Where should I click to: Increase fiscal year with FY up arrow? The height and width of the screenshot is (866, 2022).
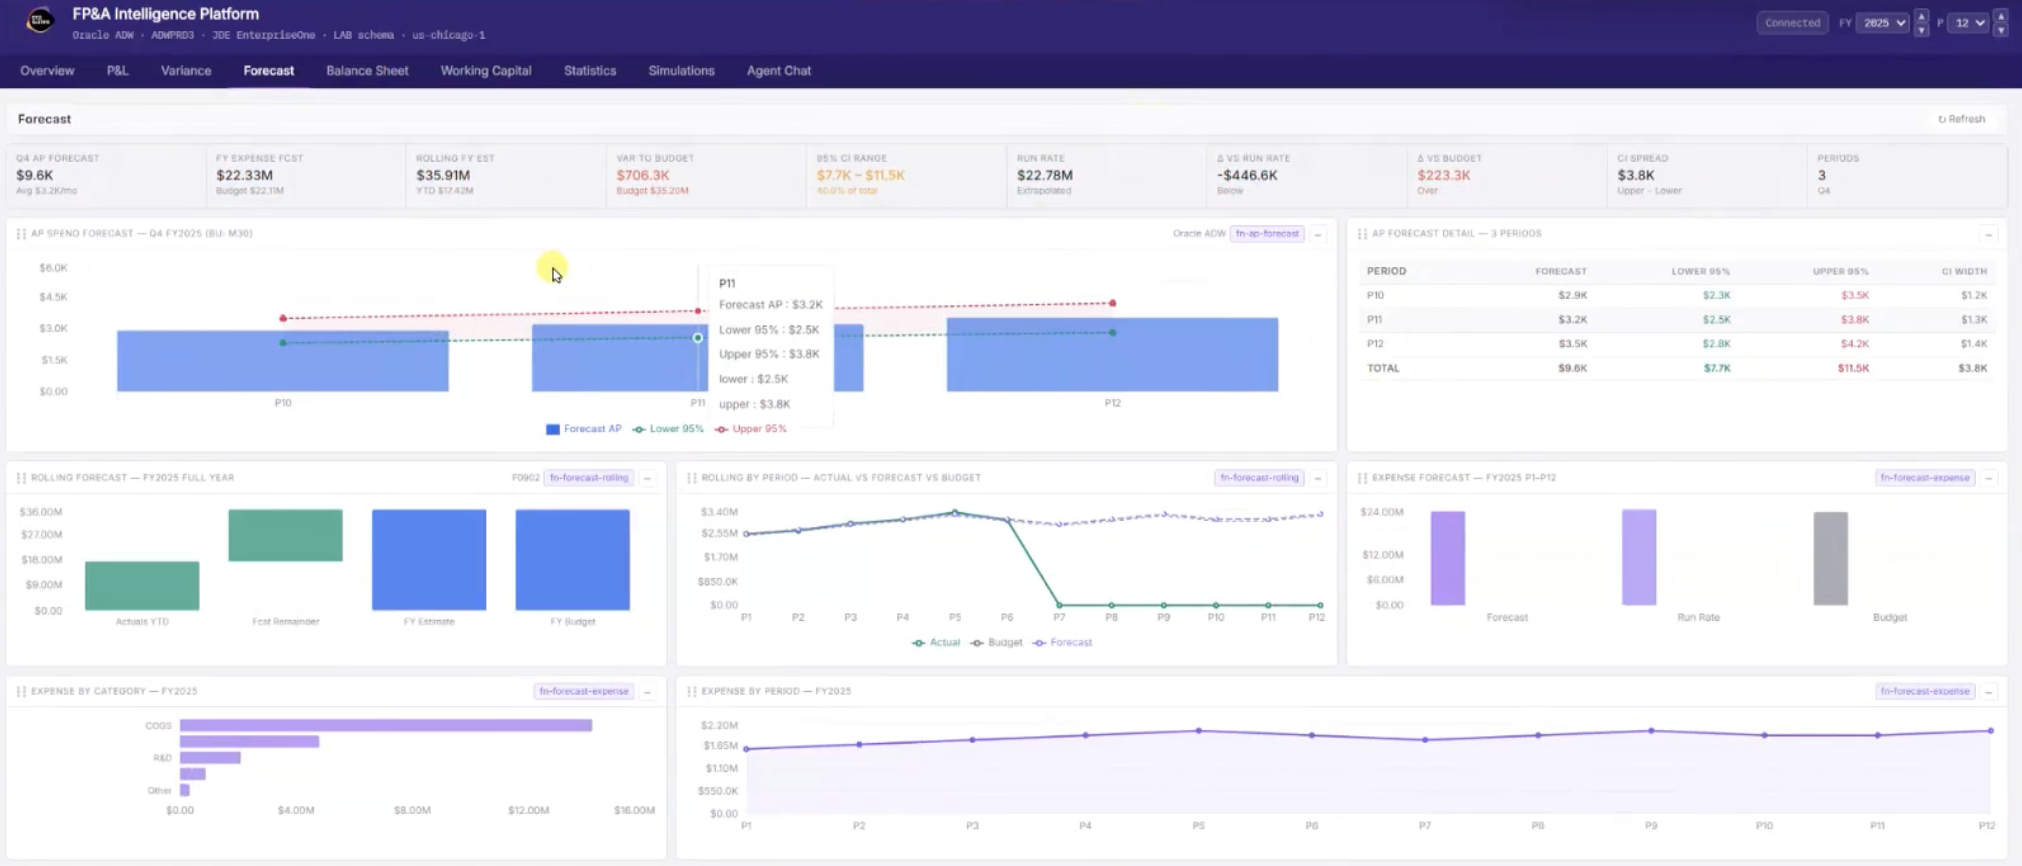click(1921, 16)
